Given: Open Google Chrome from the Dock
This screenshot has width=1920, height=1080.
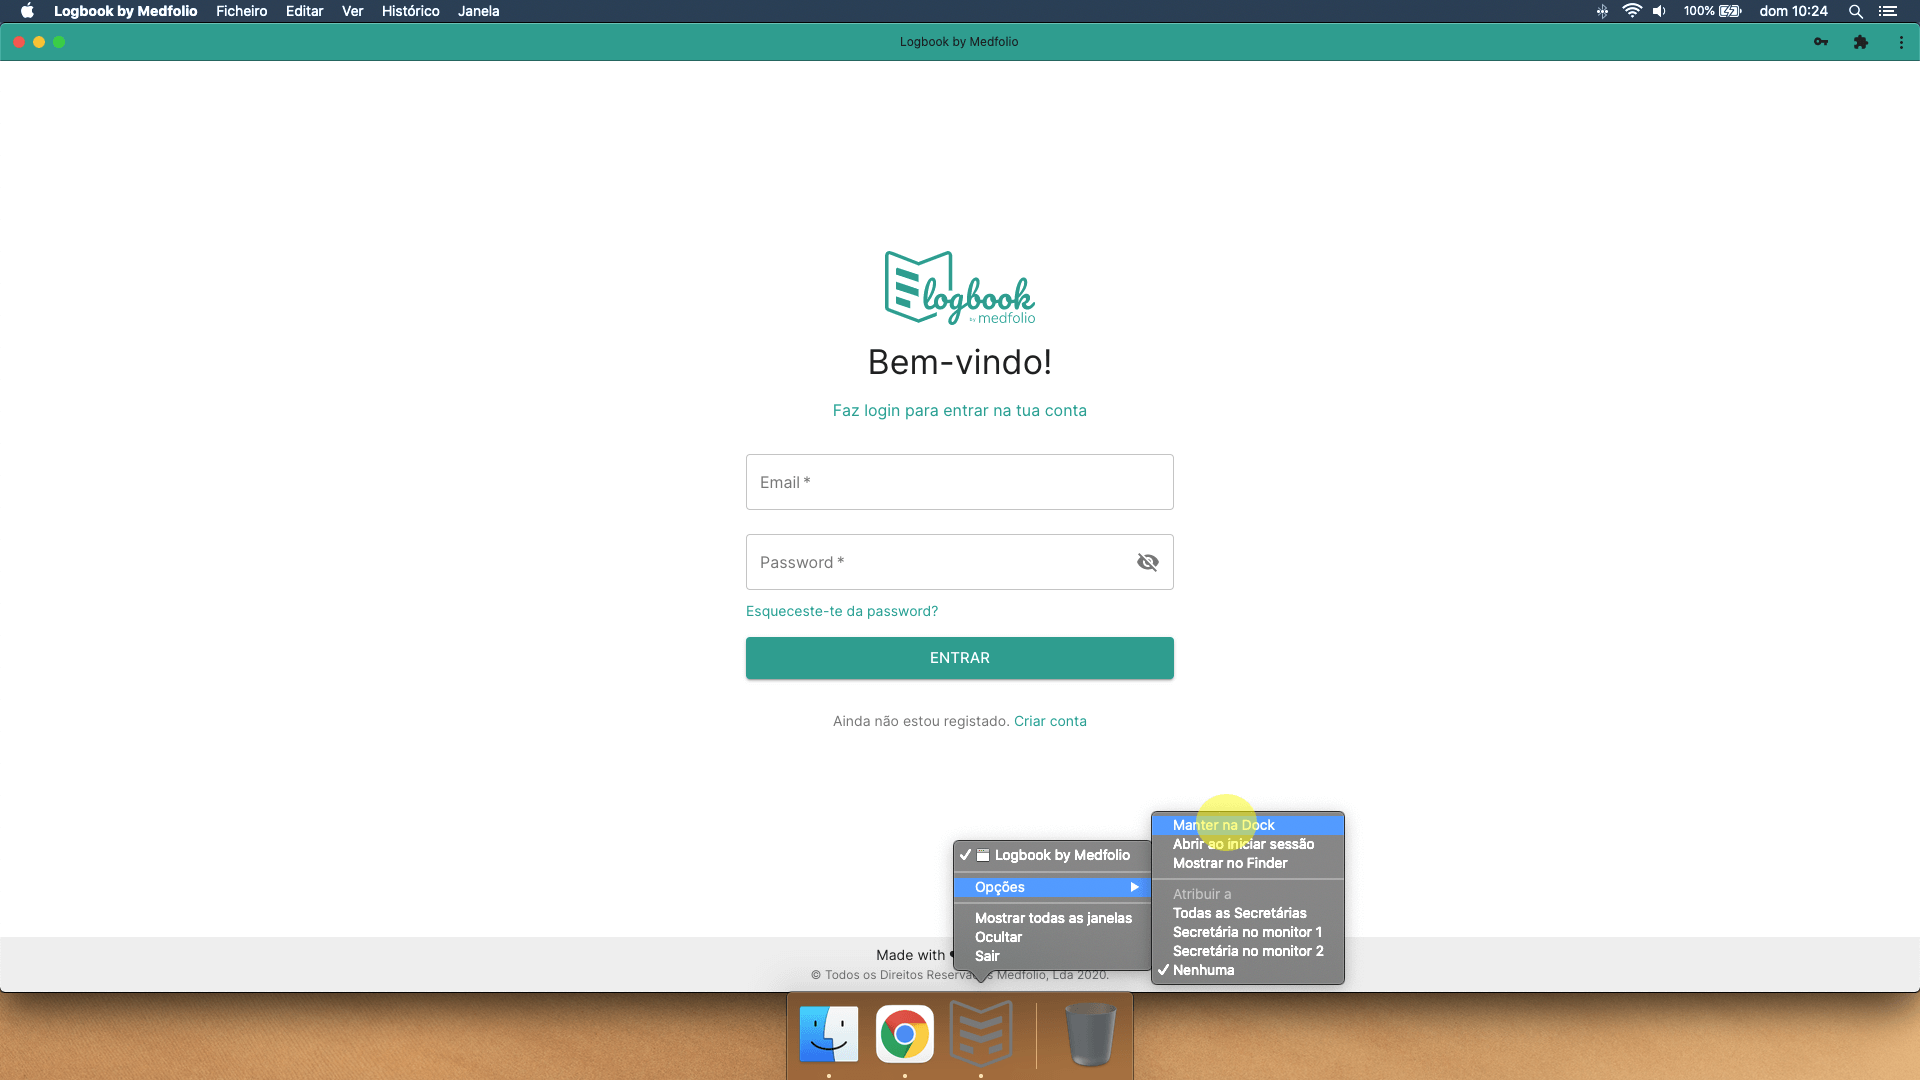Looking at the screenshot, I should click(x=905, y=1034).
